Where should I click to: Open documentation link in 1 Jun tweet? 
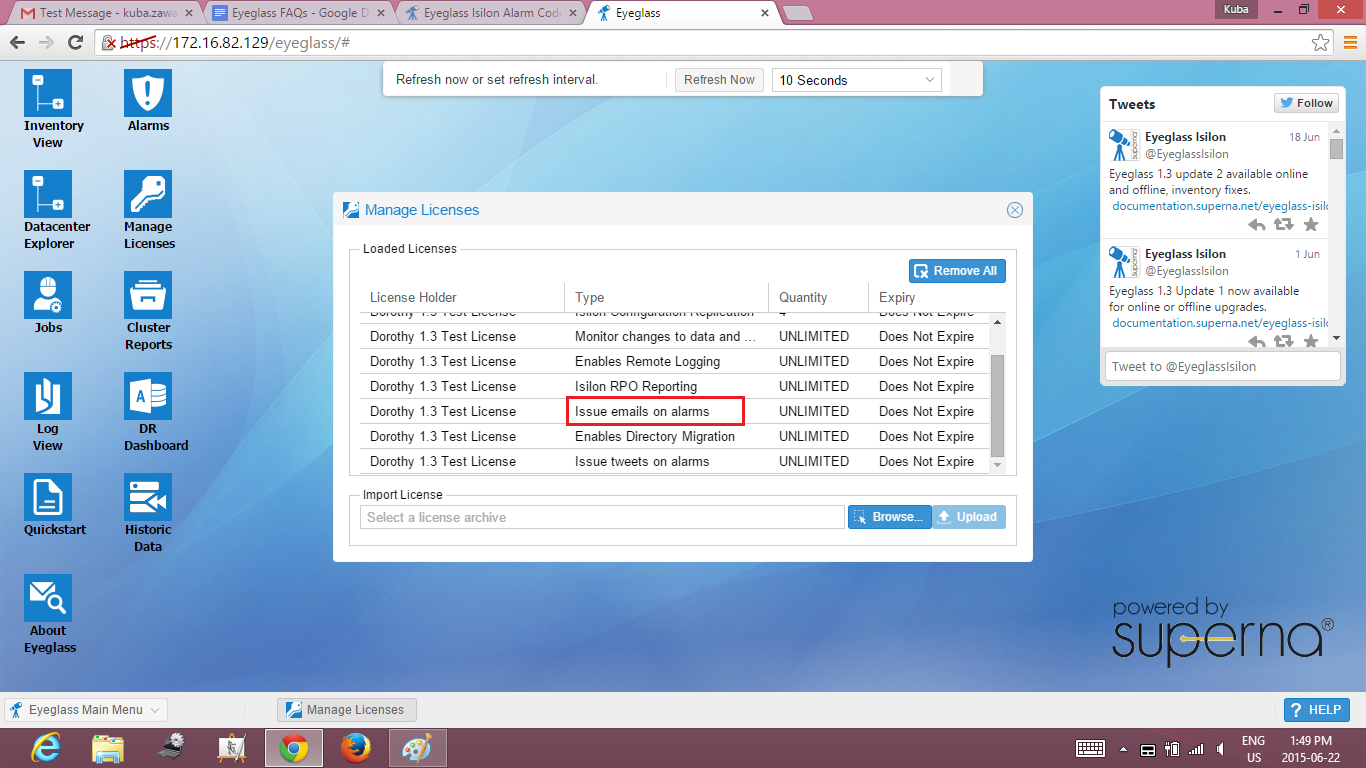pos(1221,323)
